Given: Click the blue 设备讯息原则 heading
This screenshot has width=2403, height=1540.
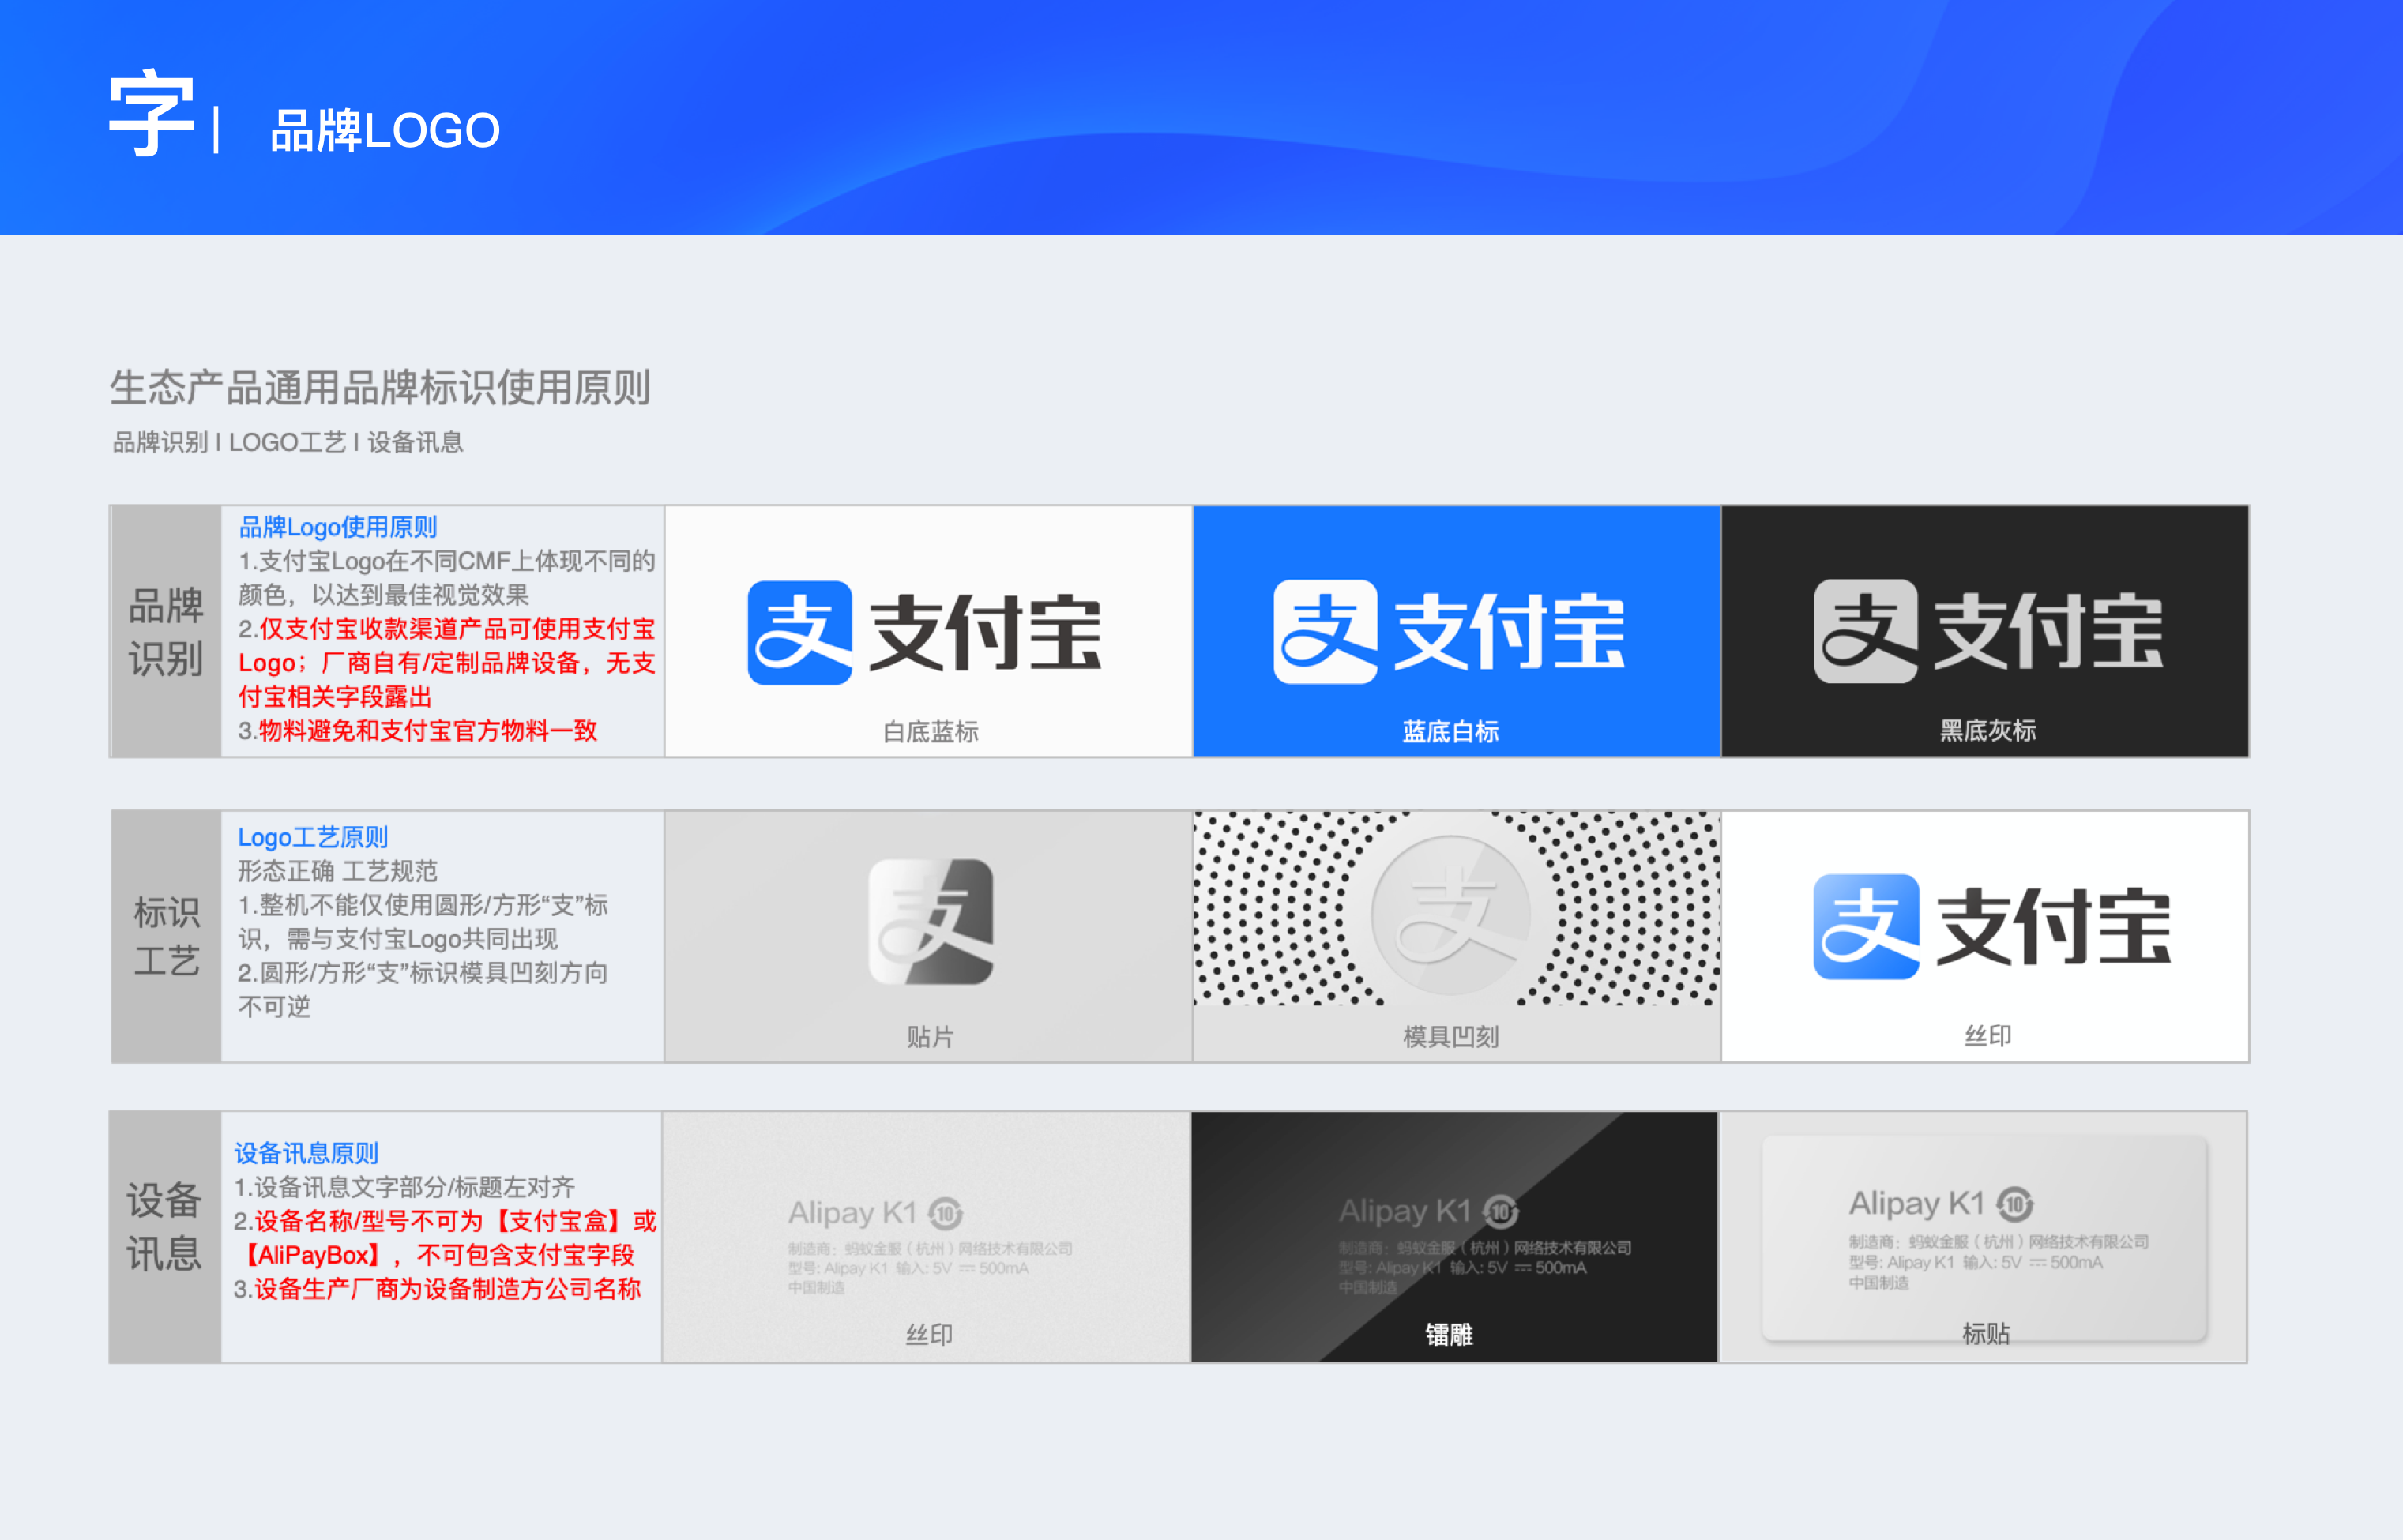Looking at the screenshot, I should click(x=306, y=1153).
